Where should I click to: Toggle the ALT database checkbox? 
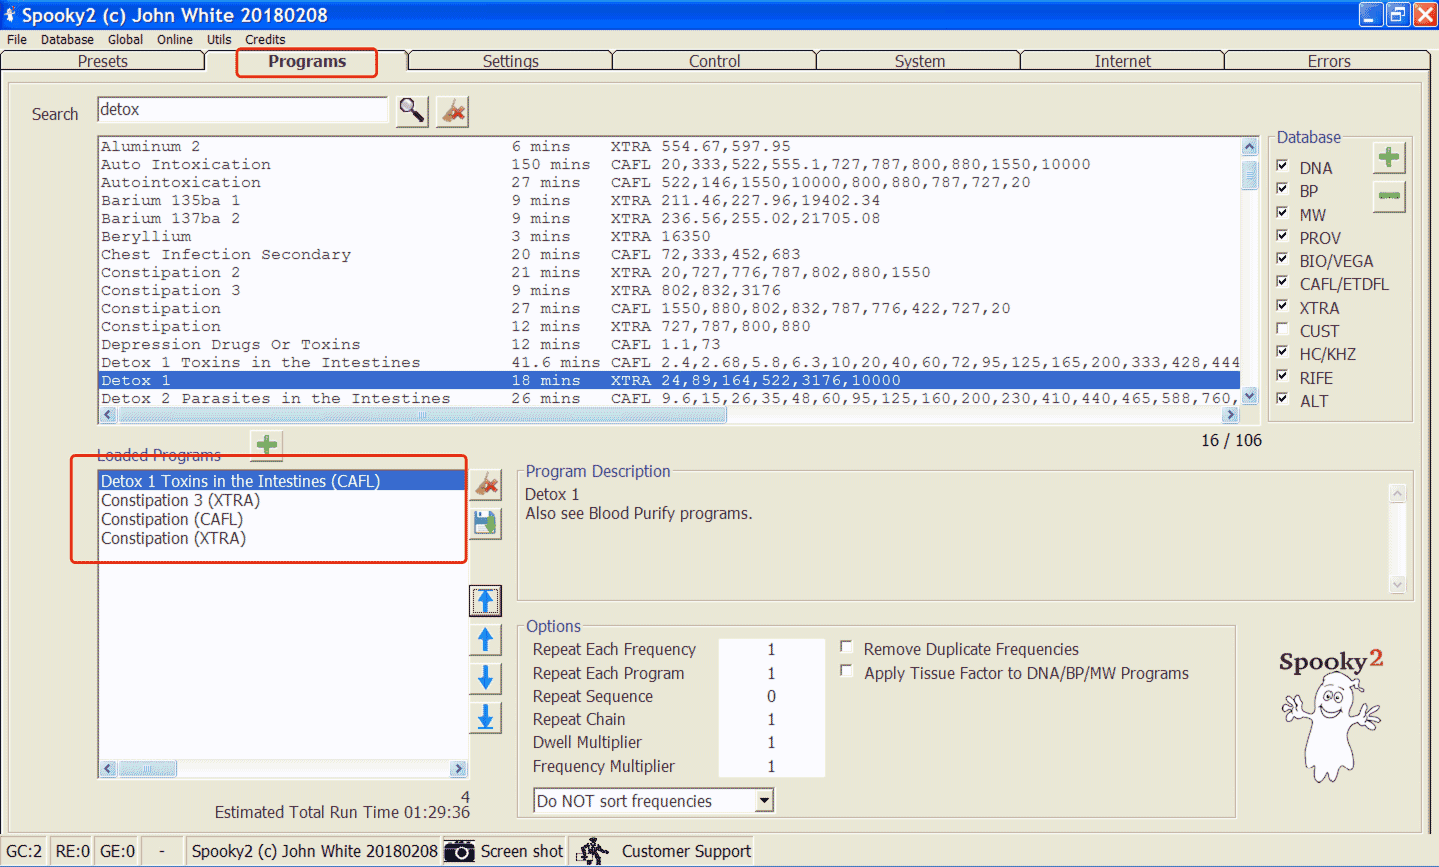[x=1282, y=399]
